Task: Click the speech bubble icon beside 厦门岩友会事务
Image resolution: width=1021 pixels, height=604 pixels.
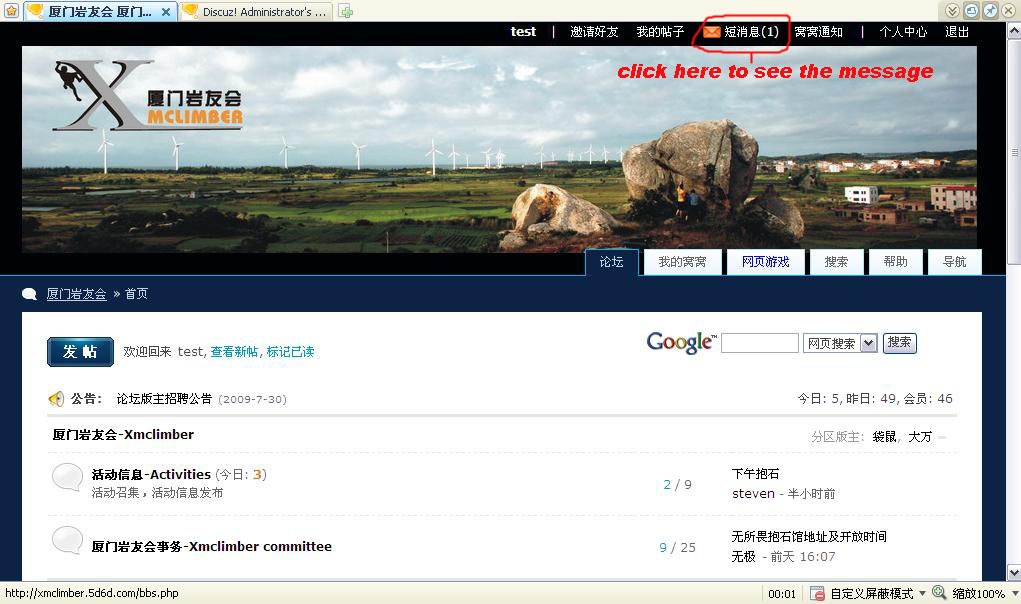Action: [x=67, y=541]
